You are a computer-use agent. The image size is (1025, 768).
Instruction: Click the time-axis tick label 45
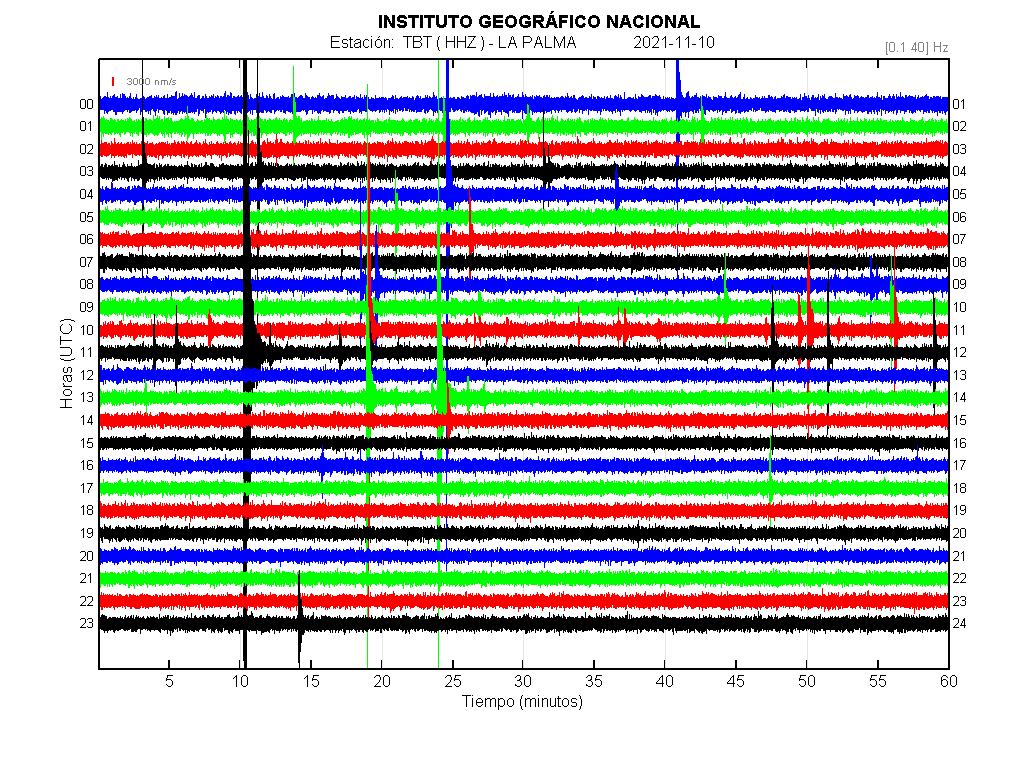(735, 681)
